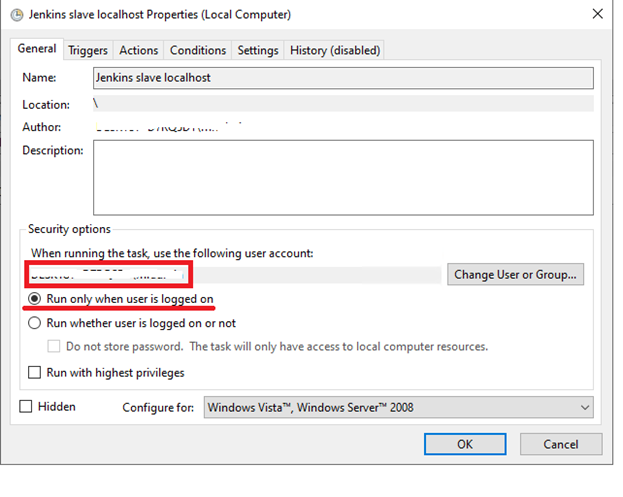Confirm the dialog with OK

(465, 444)
